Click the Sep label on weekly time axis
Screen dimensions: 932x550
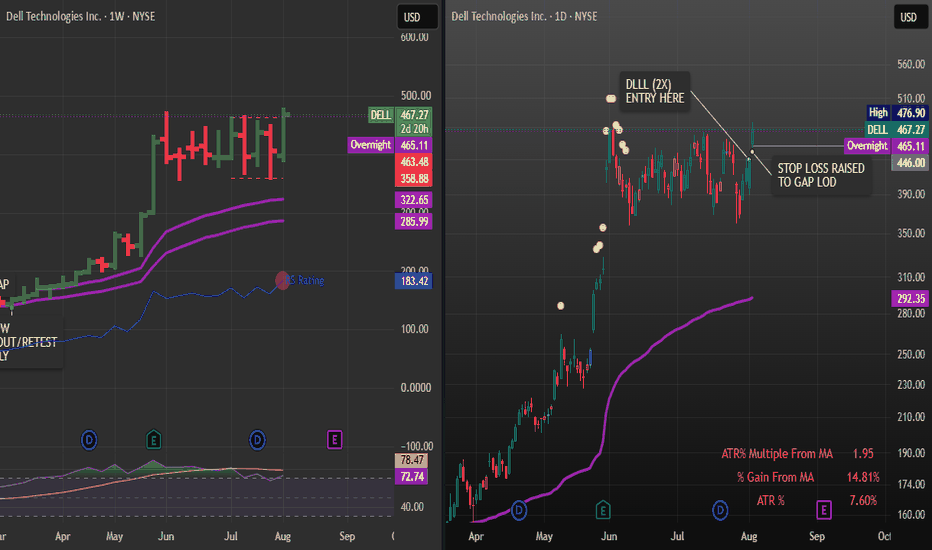[347, 536]
